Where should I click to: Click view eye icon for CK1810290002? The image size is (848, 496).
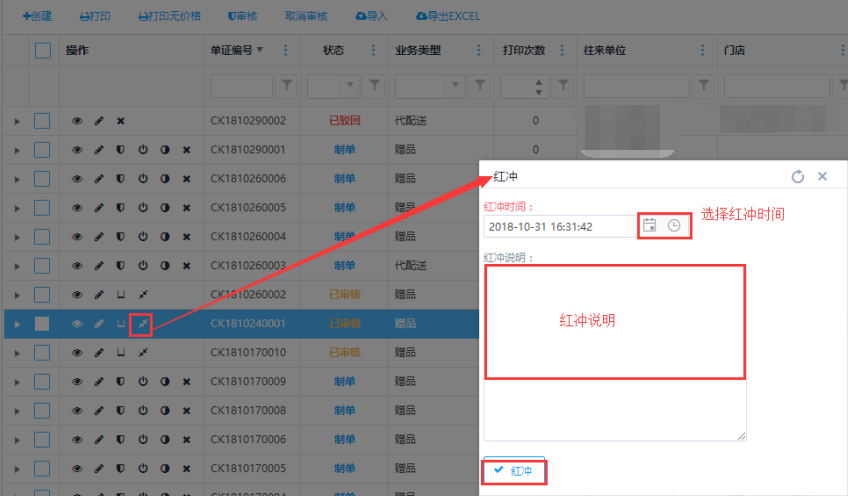point(77,121)
